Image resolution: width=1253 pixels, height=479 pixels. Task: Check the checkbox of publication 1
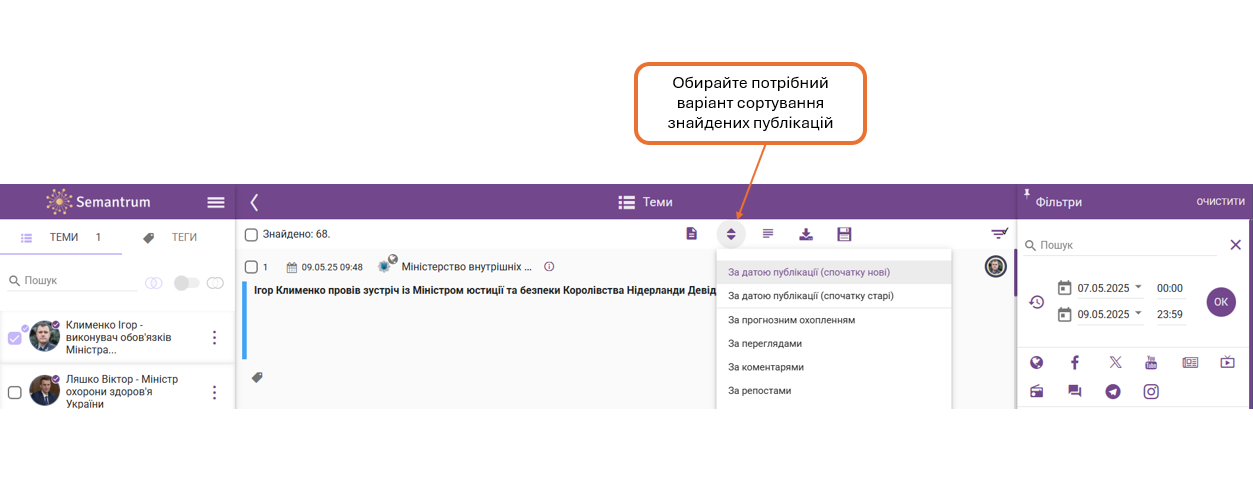[251, 267]
